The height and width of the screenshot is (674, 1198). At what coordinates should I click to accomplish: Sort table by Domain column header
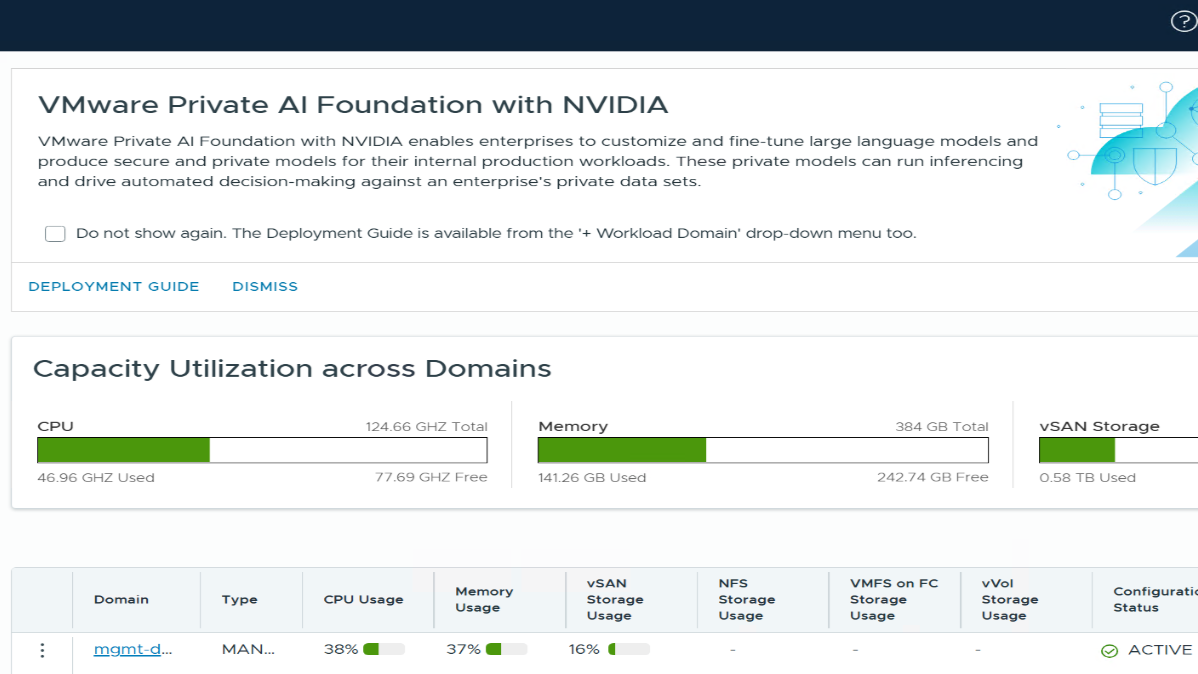coord(121,600)
